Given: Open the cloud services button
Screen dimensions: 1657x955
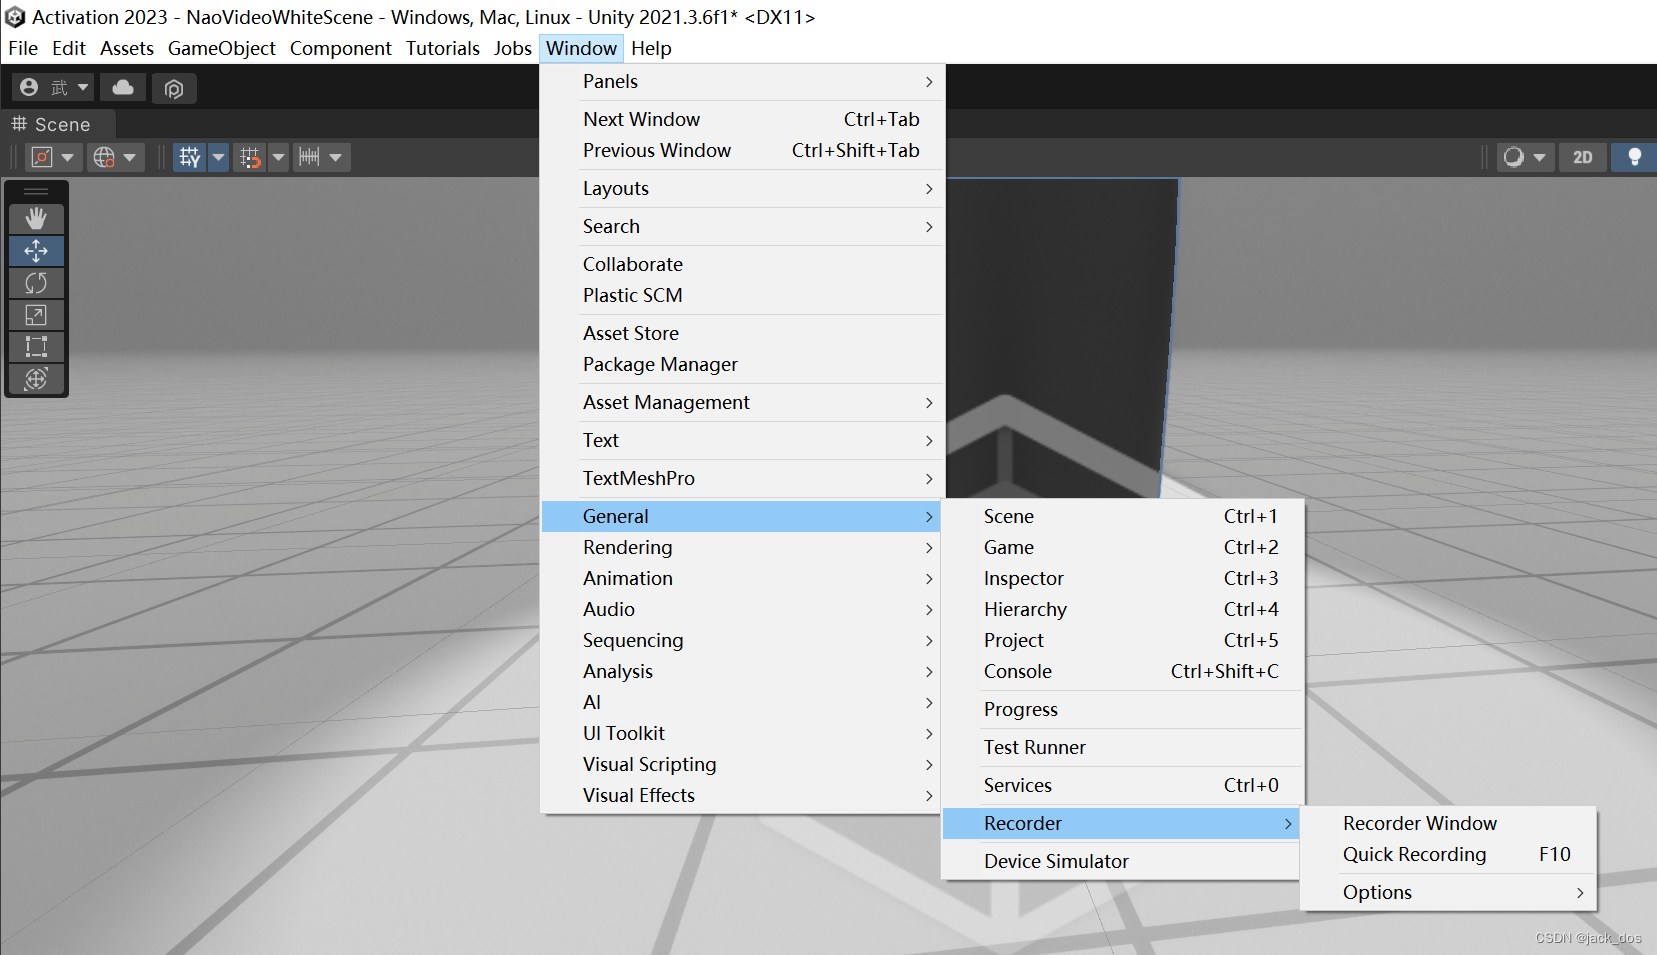Looking at the screenshot, I should (123, 88).
